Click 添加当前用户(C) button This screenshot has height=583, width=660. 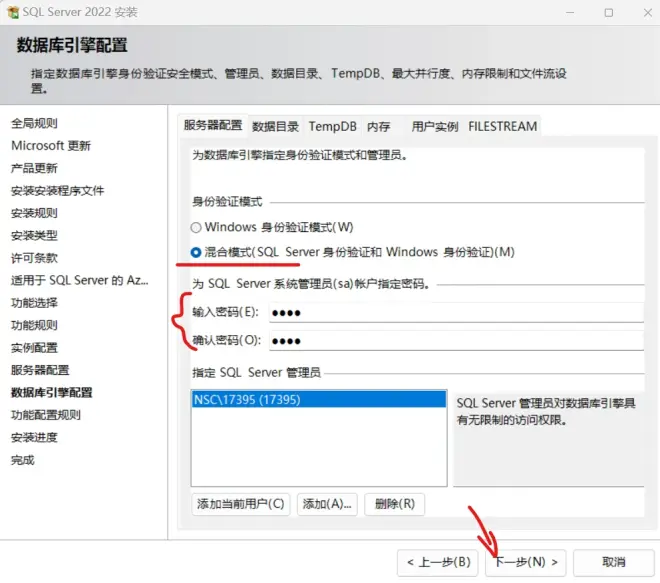(240, 504)
